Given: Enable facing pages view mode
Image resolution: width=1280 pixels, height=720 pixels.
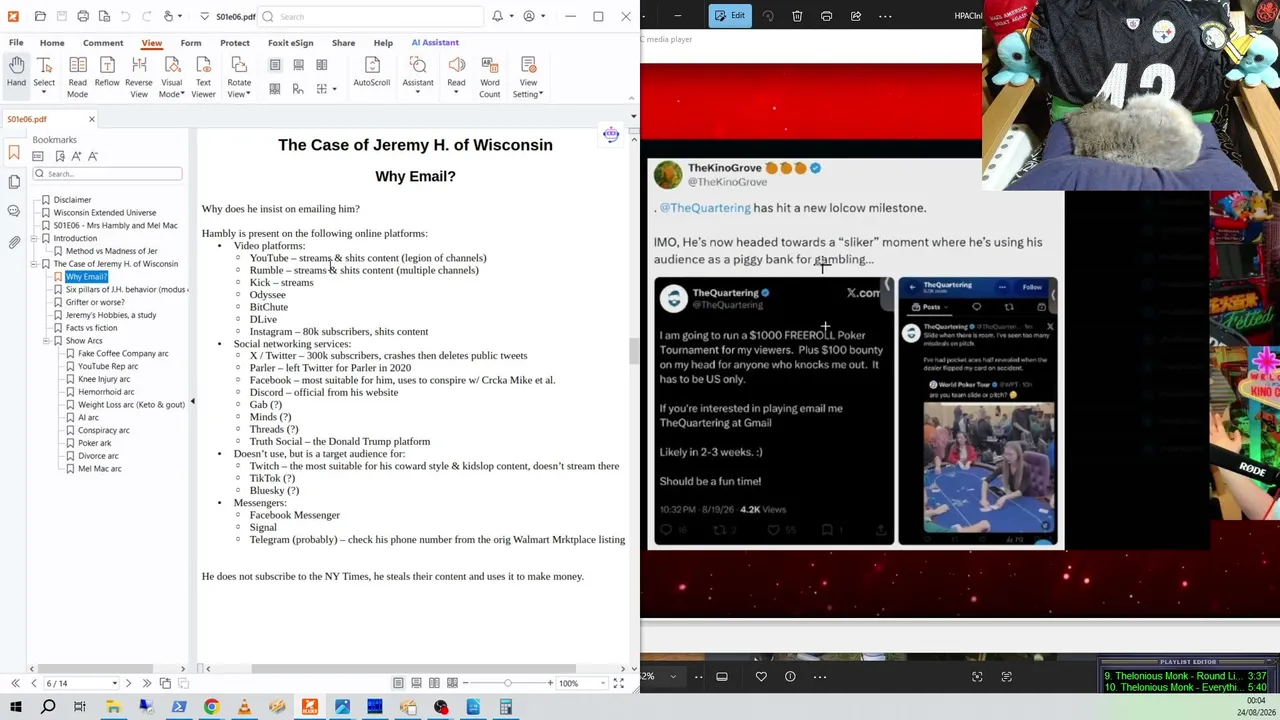Looking at the screenshot, I should pos(434,683).
